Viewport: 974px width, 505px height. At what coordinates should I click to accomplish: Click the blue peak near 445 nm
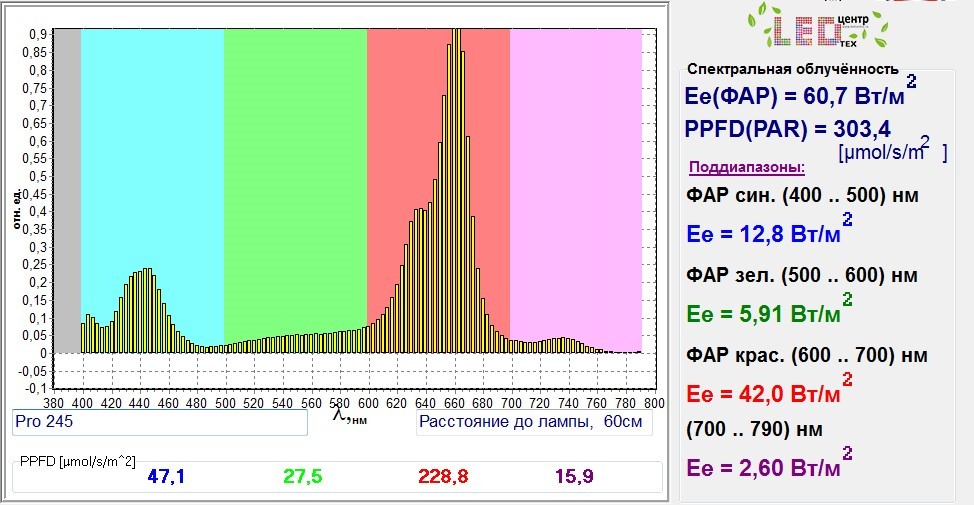[x=147, y=311]
